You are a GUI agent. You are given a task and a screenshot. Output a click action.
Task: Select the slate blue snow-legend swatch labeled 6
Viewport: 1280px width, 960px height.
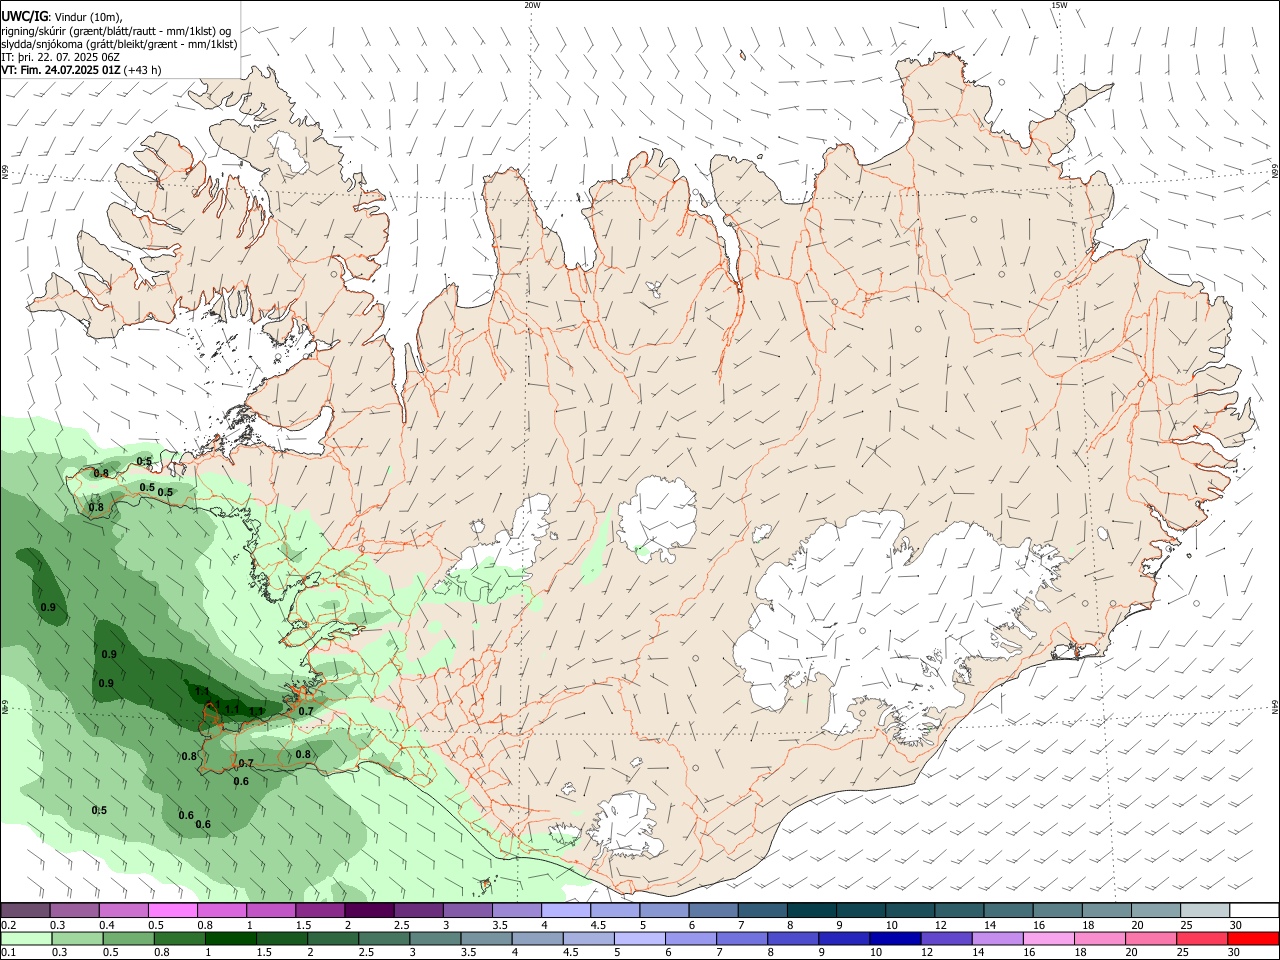click(x=712, y=910)
